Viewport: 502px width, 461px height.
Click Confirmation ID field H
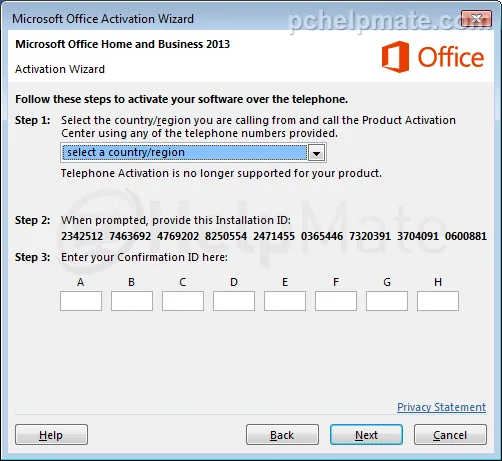438,301
